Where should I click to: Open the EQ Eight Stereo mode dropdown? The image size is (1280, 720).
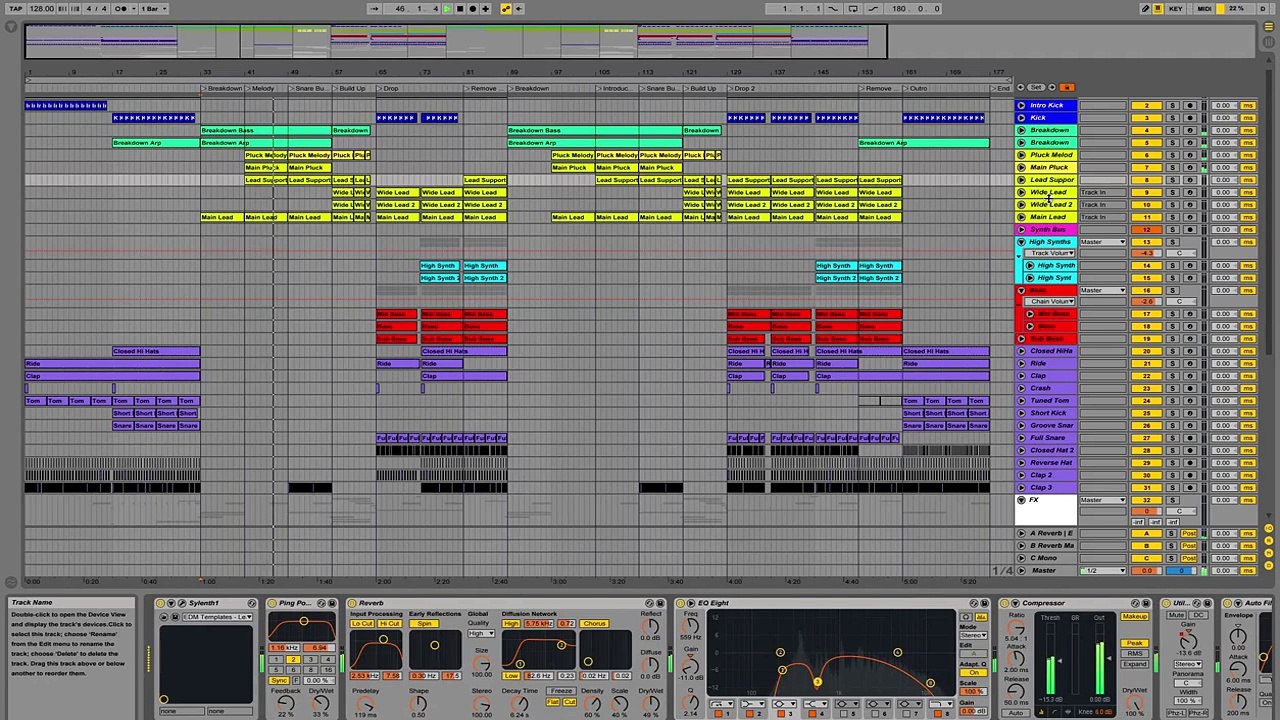tap(973, 635)
